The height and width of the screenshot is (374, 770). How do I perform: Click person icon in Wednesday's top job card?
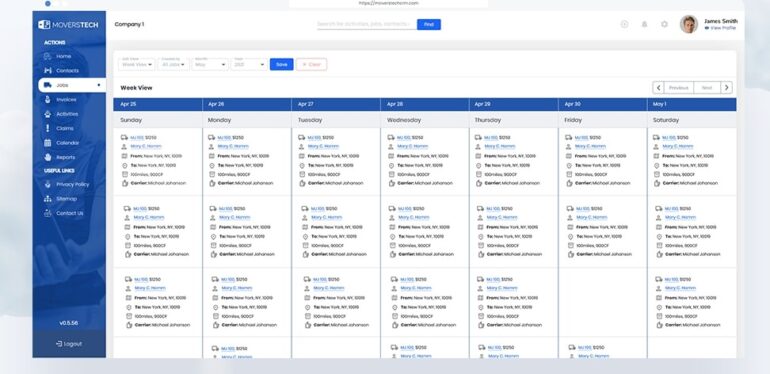coord(391,147)
